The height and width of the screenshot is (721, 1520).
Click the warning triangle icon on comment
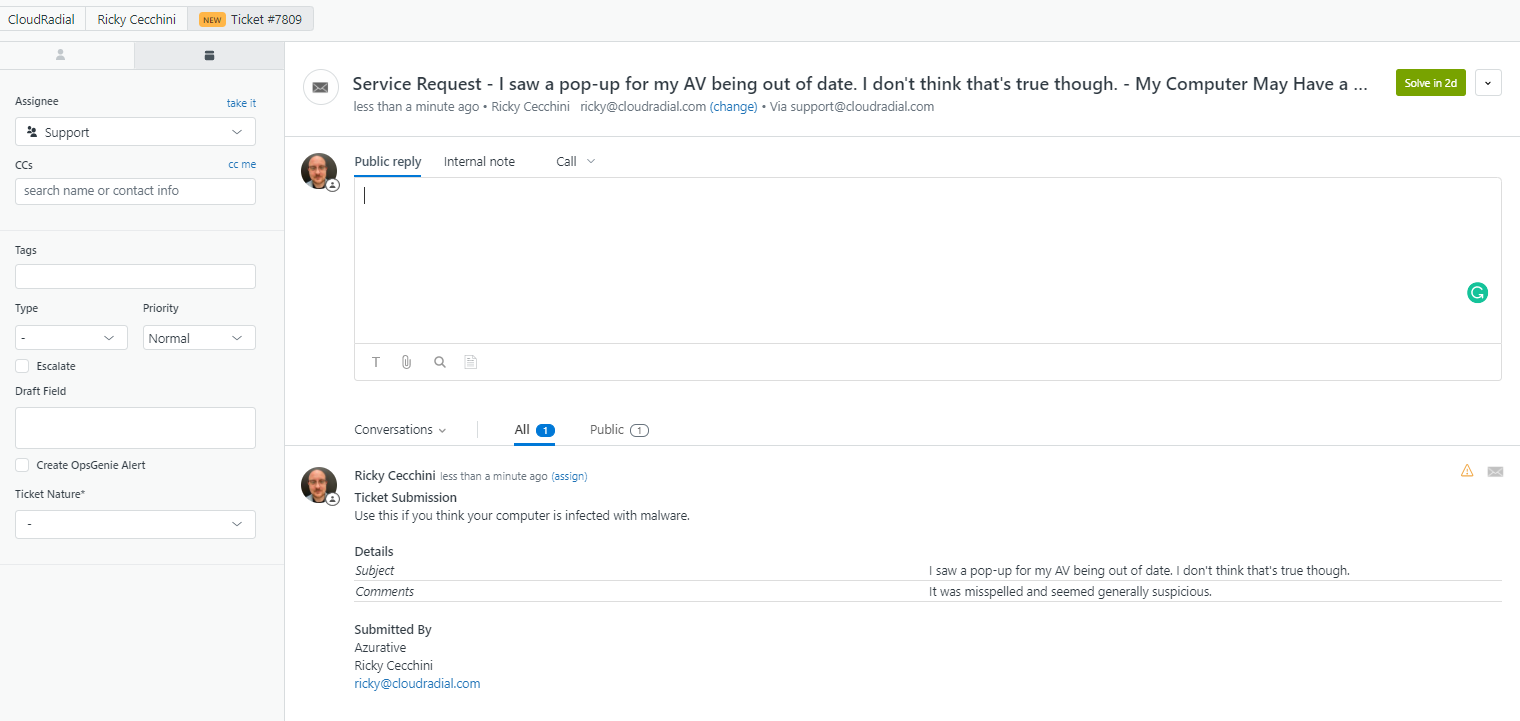[1467, 471]
